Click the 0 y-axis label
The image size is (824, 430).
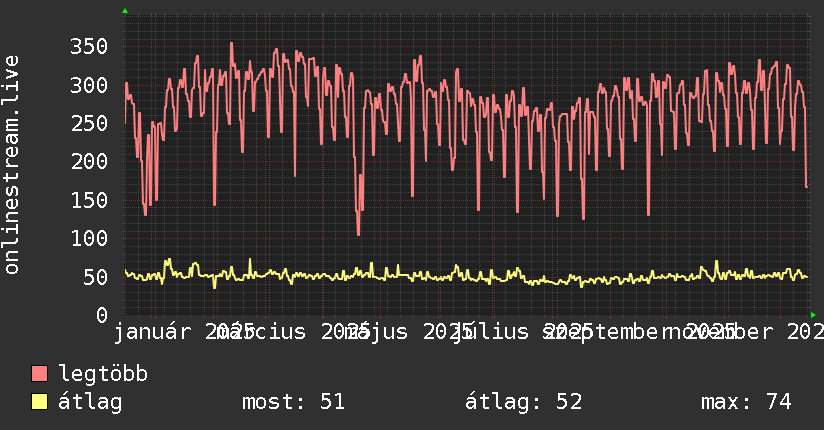[102, 315]
